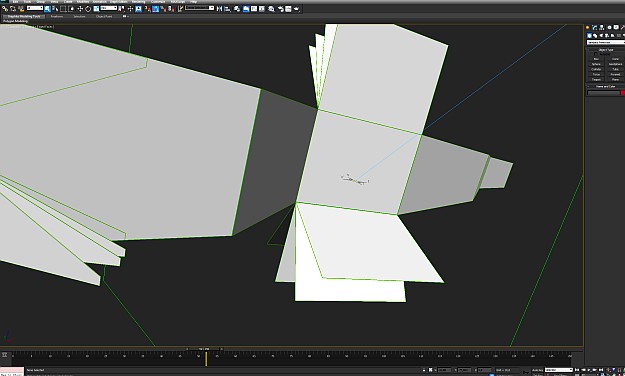Open the Schematic View icon
The height and width of the screenshot is (376, 625).
(x=262, y=9)
